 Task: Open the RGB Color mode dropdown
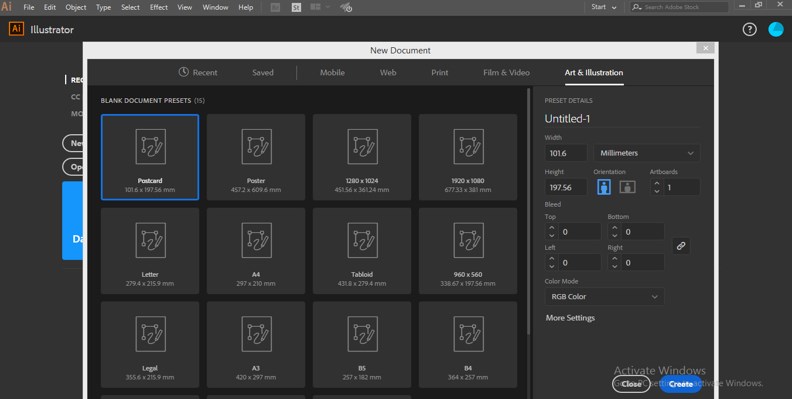point(604,296)
